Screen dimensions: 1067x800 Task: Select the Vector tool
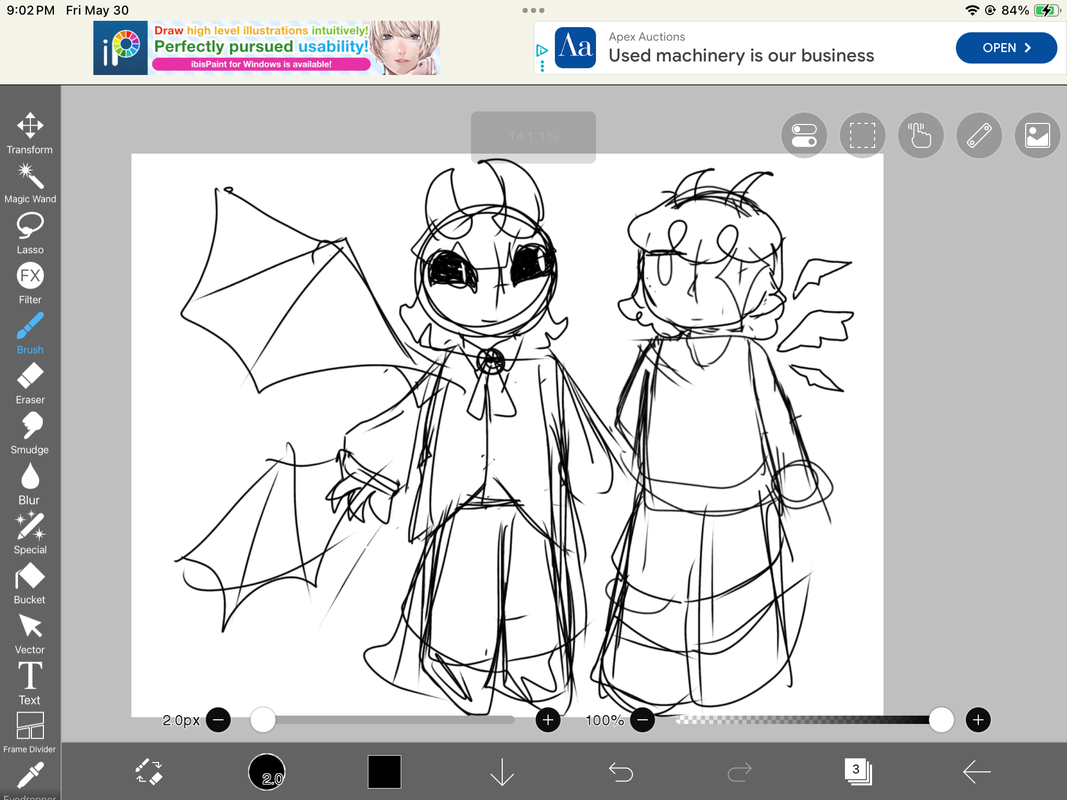[30, 633]
